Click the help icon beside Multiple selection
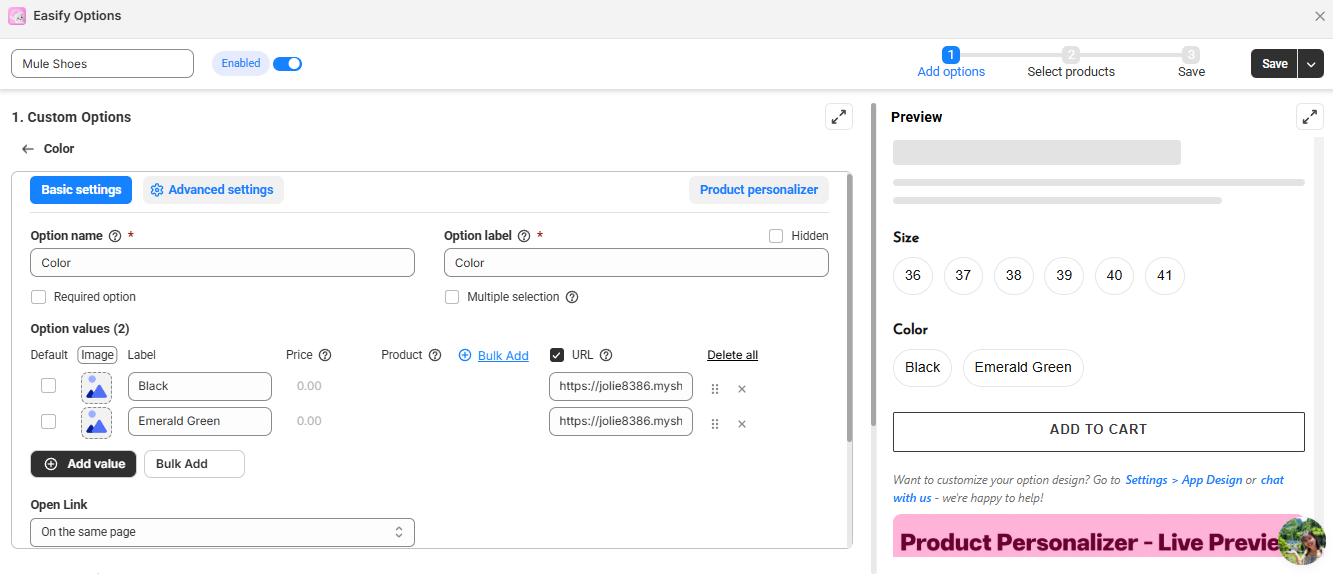Viewport: 1333px width, 575px height. tap(572, 297)
